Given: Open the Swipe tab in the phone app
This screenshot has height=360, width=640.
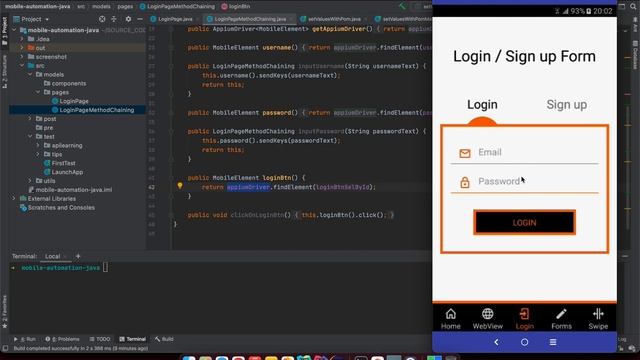Looking at the screenshot, I should click(x=598, y=319).
